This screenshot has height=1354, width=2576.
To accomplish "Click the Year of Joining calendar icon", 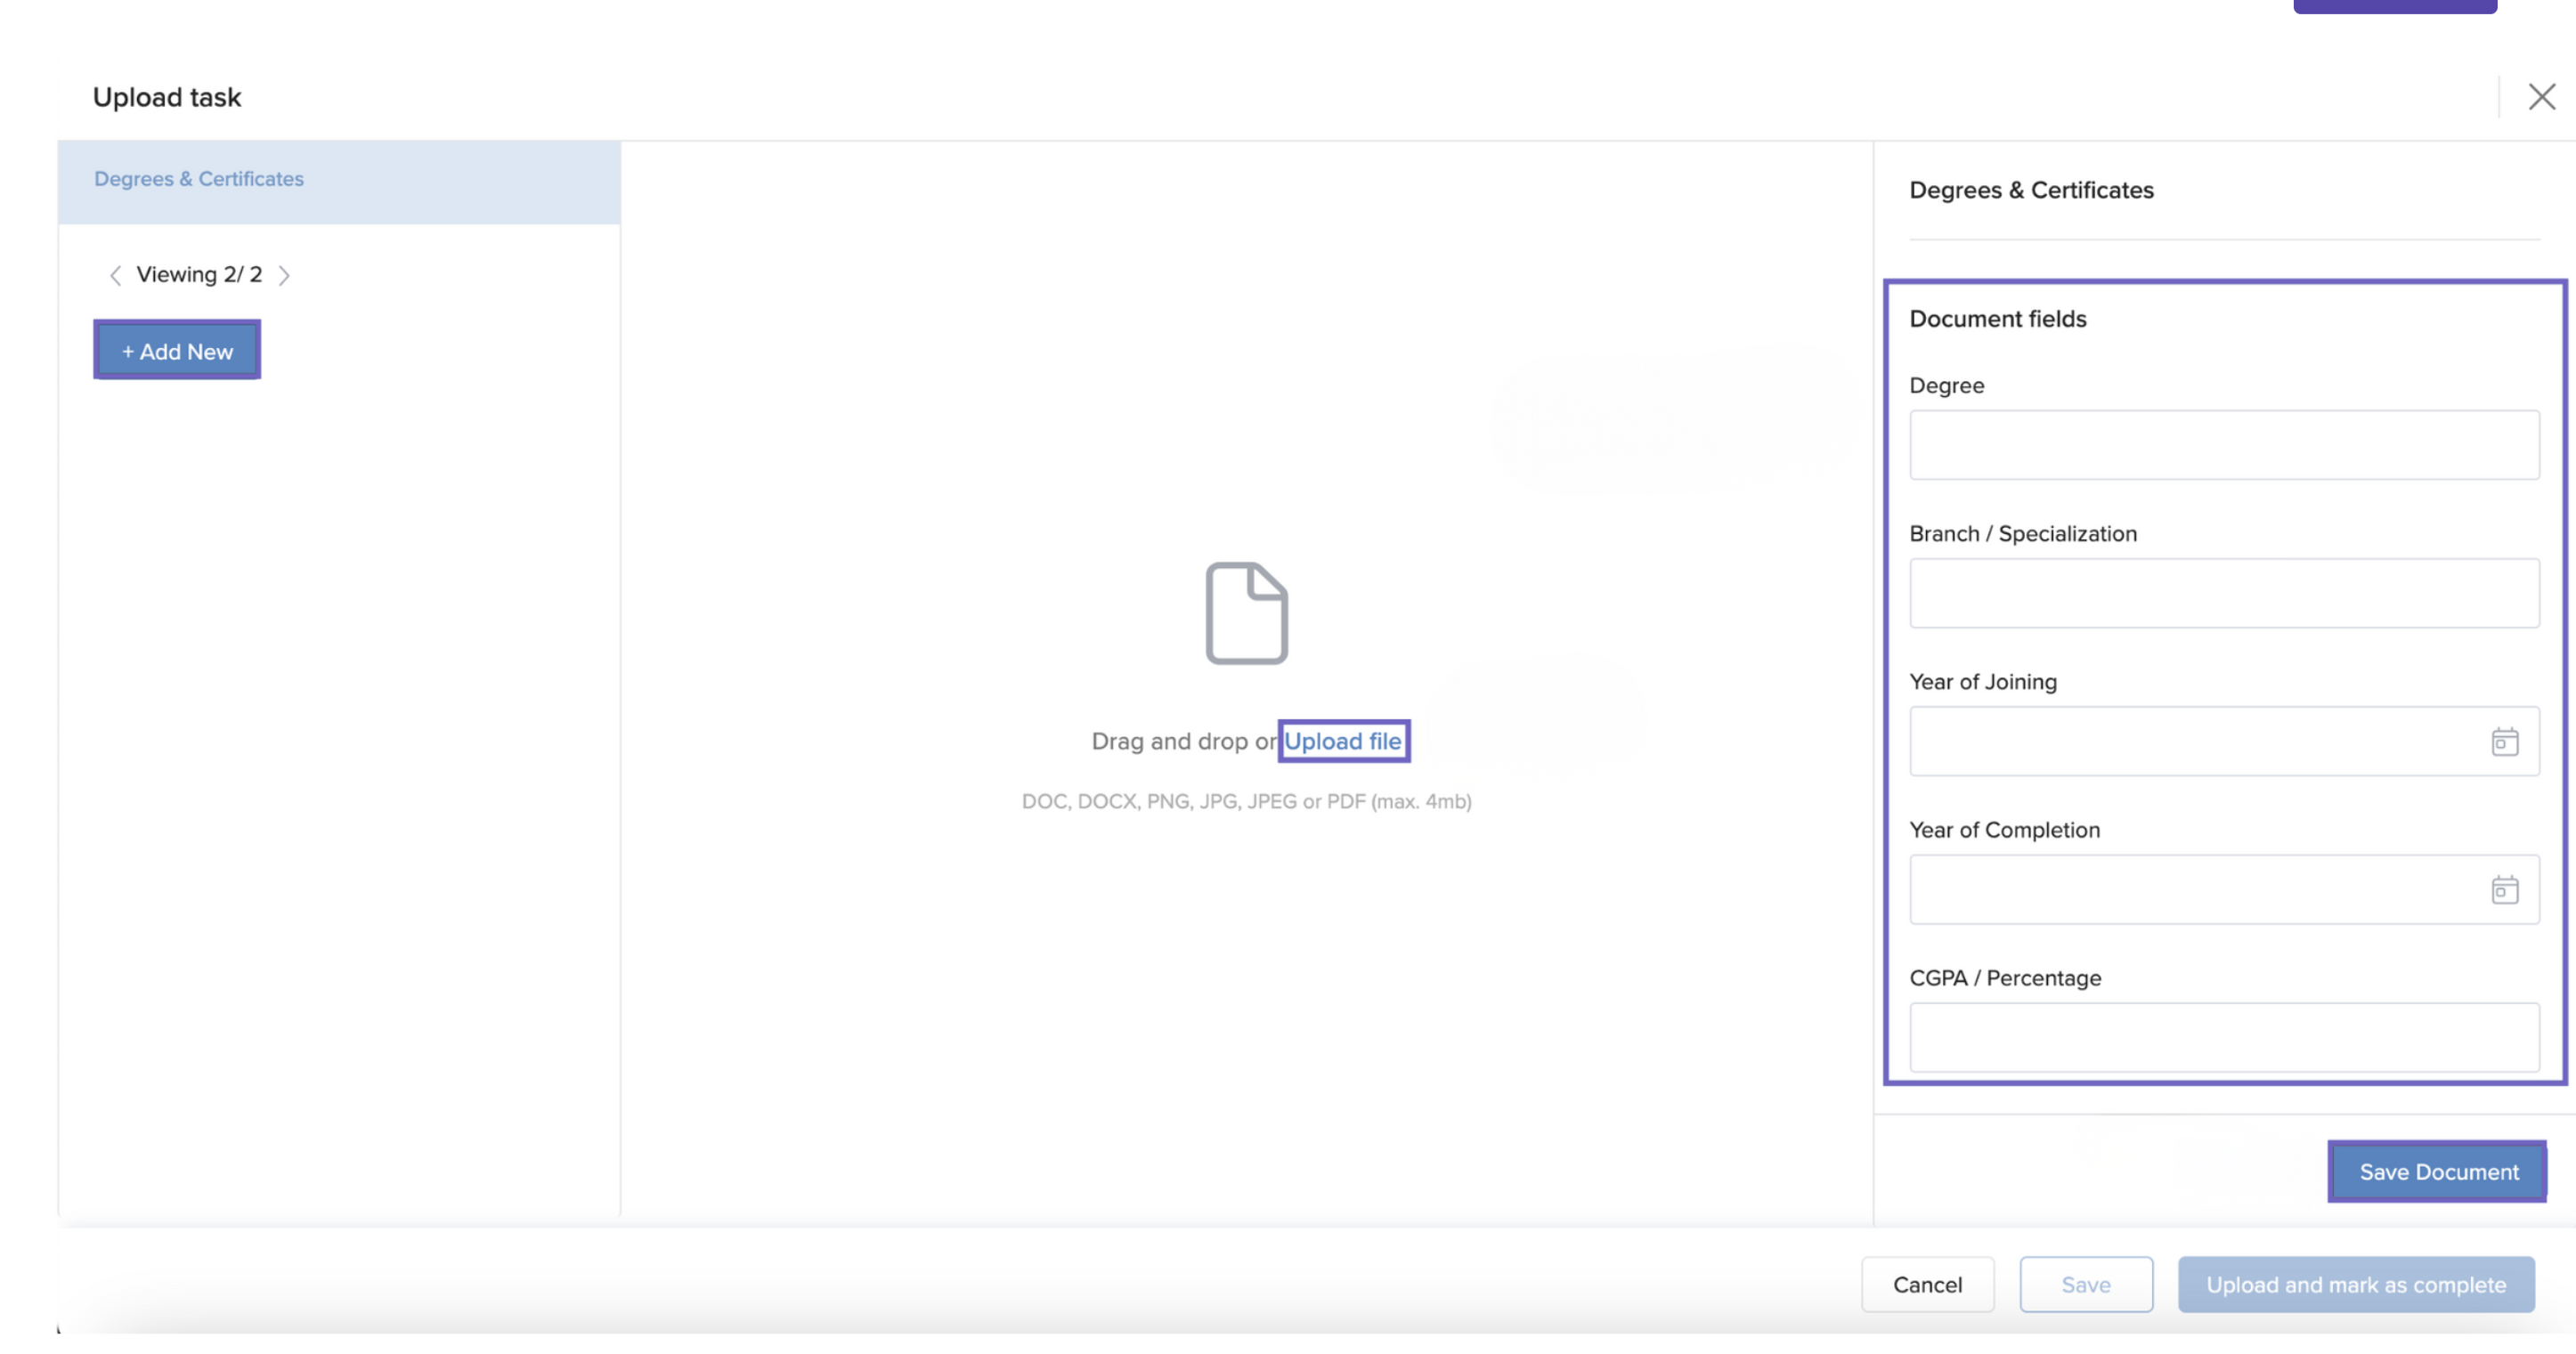I will click(x=2504, y=742).
